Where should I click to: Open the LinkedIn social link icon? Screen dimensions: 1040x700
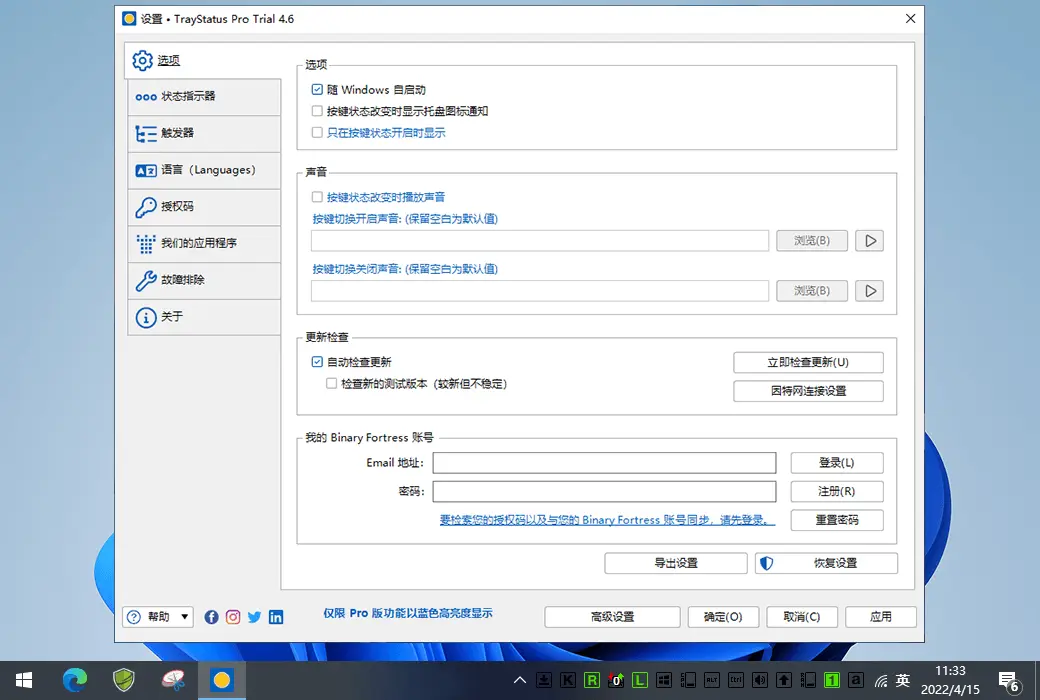click(276, 617)
